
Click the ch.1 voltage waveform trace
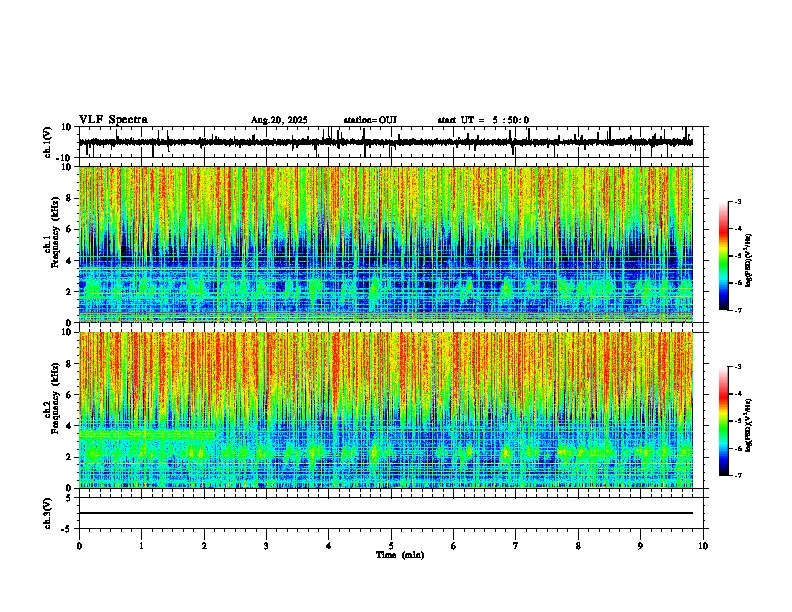385,142
